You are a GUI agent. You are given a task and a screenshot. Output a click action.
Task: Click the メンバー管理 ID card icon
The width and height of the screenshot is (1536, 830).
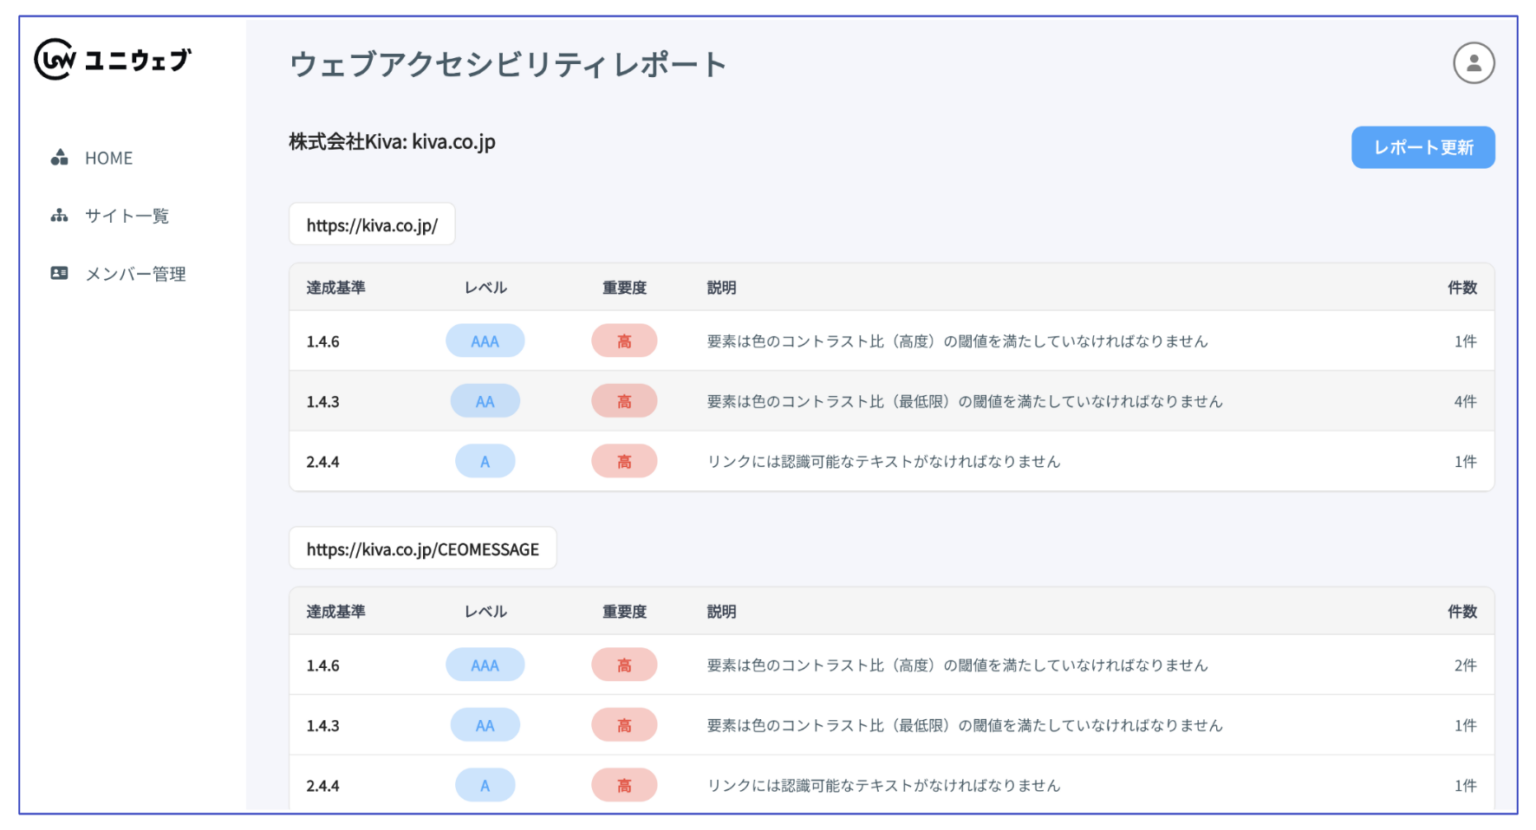pyautogui.click(x=60, y=273)
